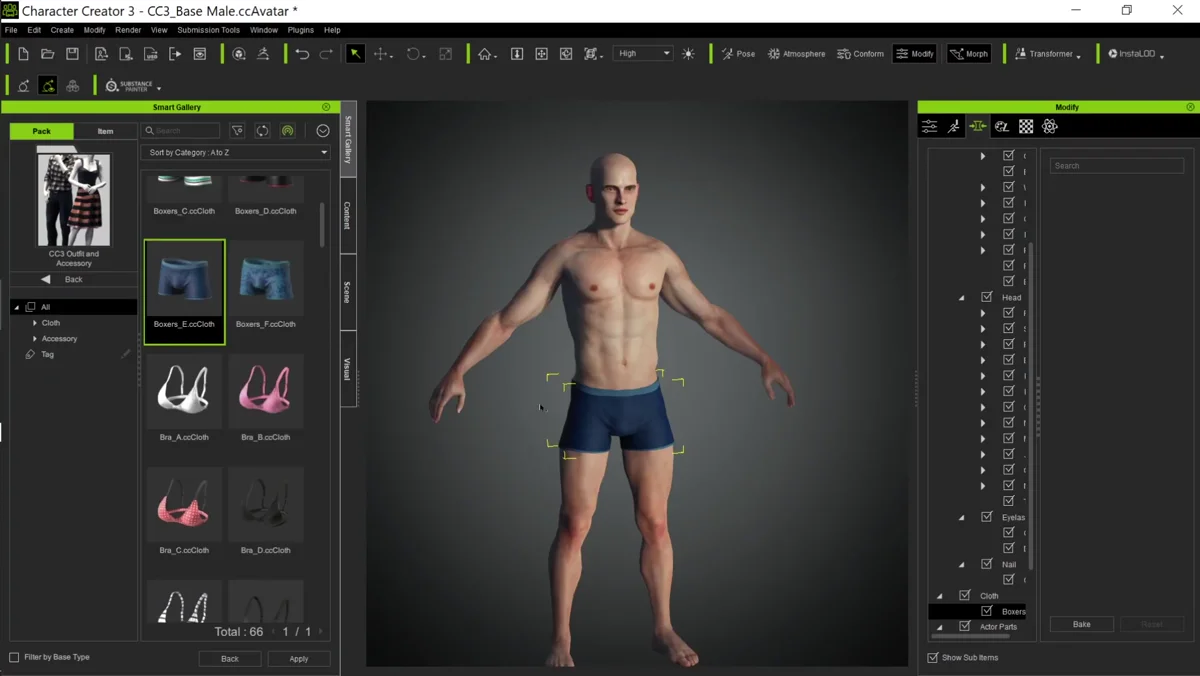Expand the Cloth category in gallery tree
The image size is (1200, 676).
(x=35, y=323)
